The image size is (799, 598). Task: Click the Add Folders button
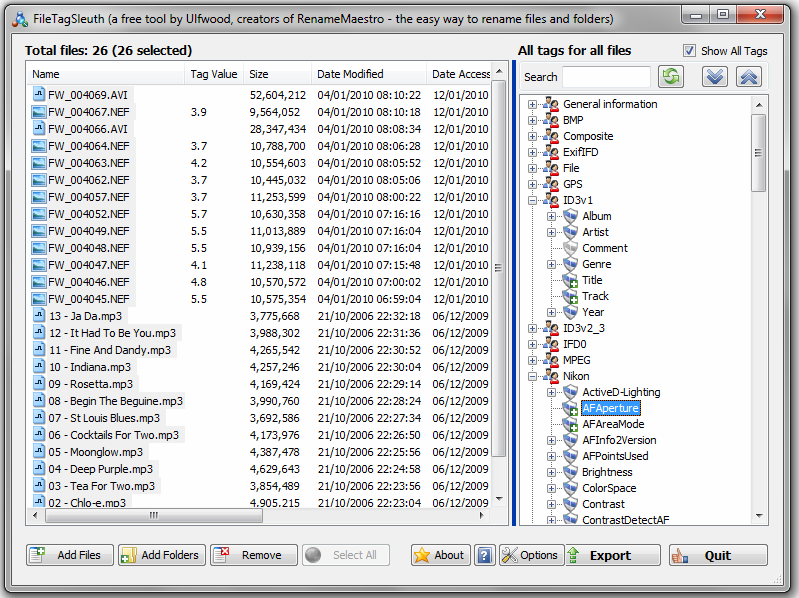tap(162, 555)
